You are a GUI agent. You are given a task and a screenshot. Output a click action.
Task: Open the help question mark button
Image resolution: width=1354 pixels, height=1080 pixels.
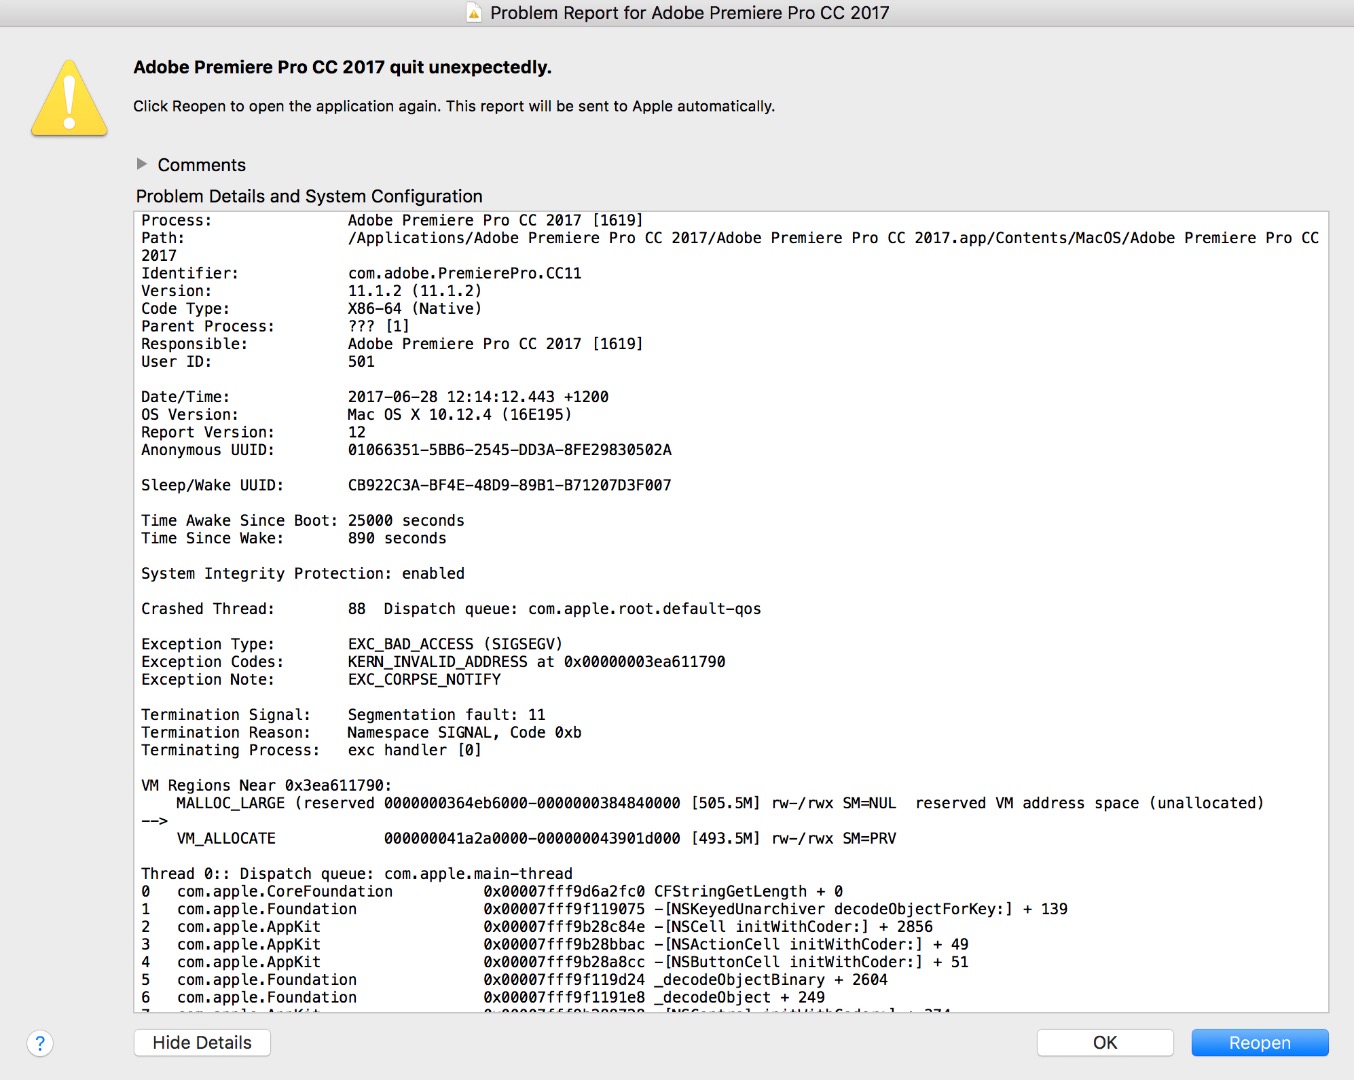click(40, 1044)
